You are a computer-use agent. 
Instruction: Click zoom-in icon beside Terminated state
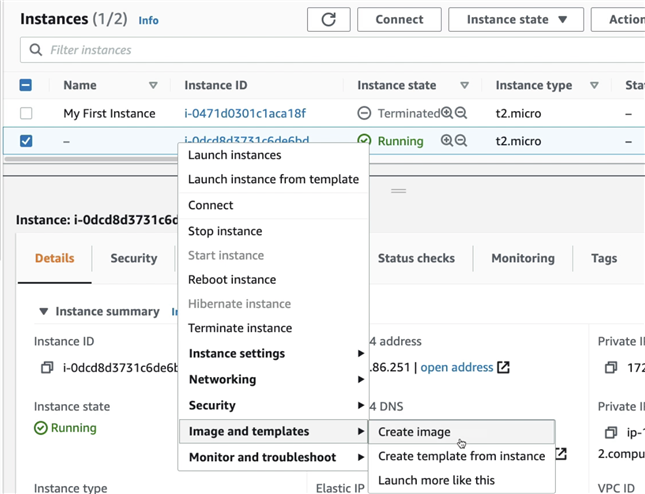447,113
